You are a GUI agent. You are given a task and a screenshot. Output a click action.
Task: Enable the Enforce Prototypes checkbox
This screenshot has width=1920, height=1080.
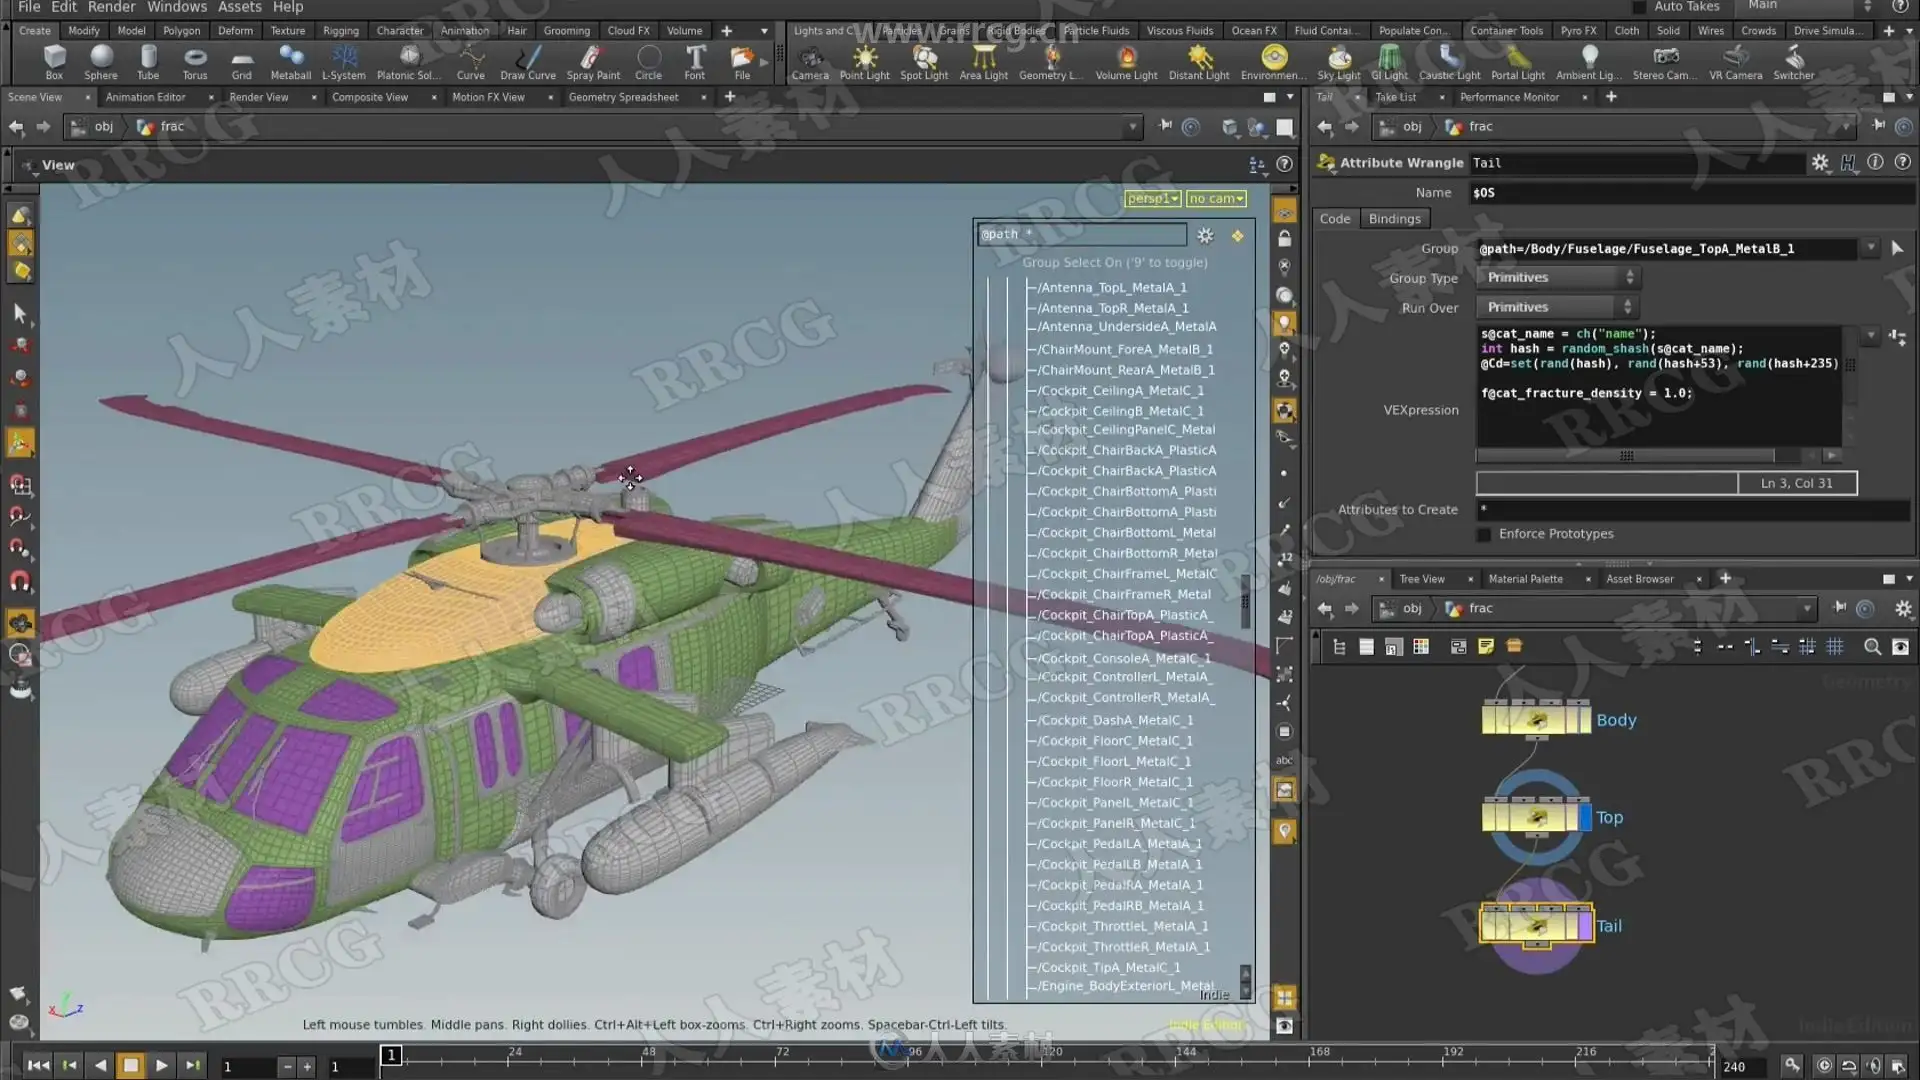(x=1484, y=534)
